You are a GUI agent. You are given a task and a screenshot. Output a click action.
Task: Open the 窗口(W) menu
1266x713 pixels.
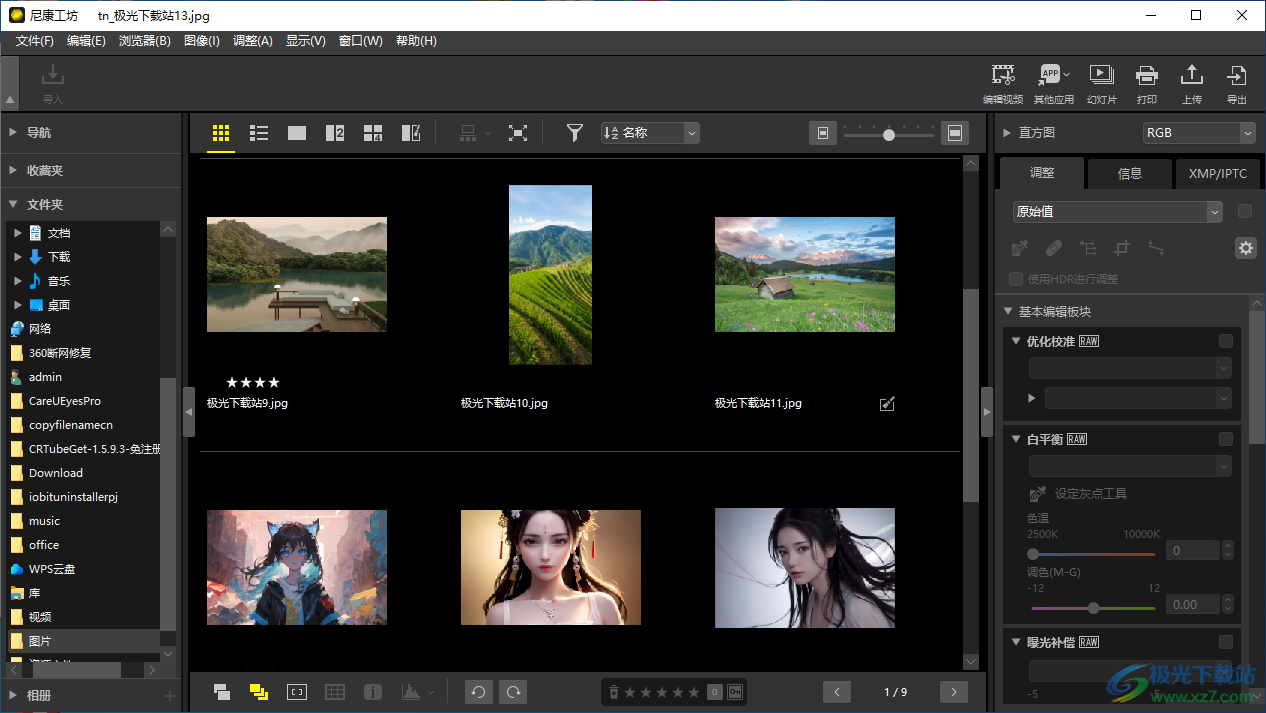(361, 41)
